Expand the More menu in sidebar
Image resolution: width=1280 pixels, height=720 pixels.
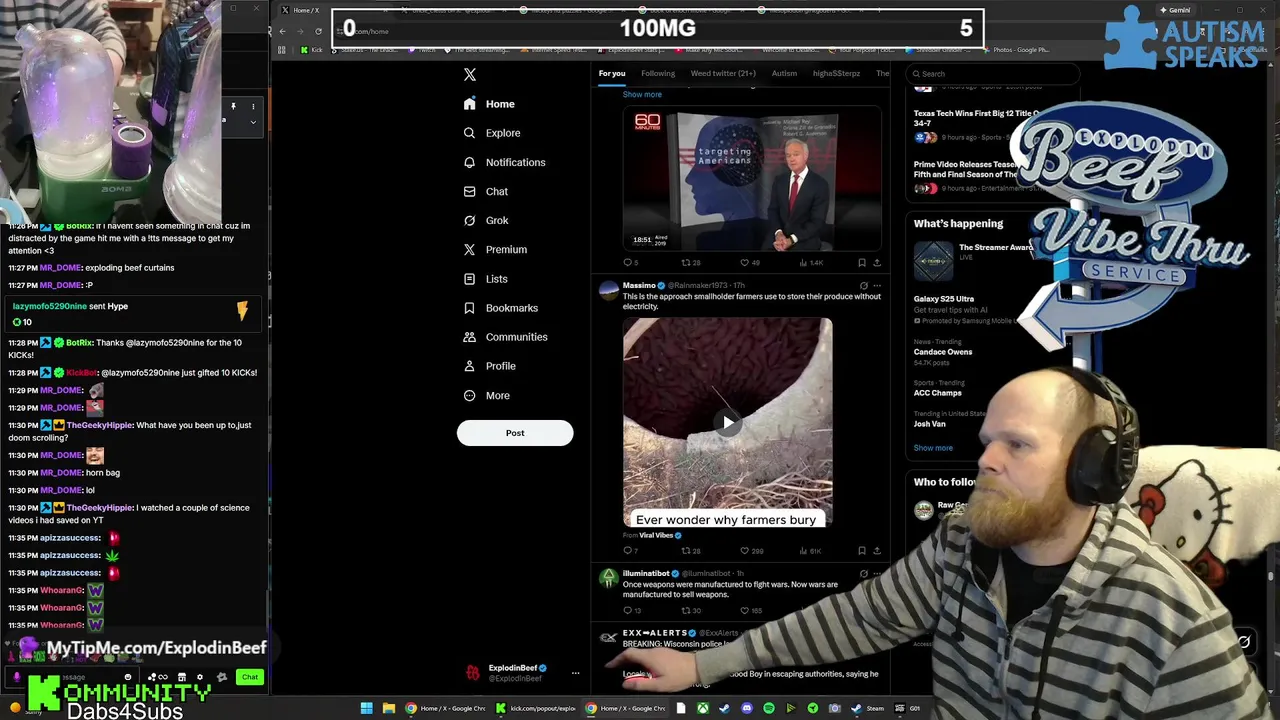pyautogui.click(x=486, y=395)
